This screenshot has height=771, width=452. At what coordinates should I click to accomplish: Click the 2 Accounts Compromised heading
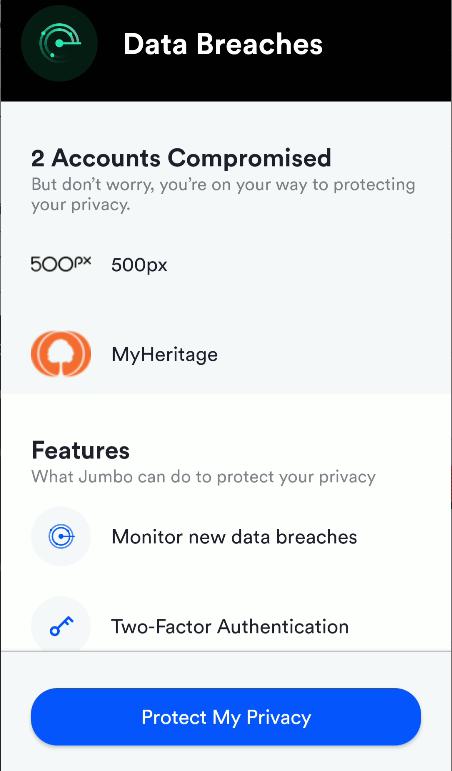(x=181, y=158)
